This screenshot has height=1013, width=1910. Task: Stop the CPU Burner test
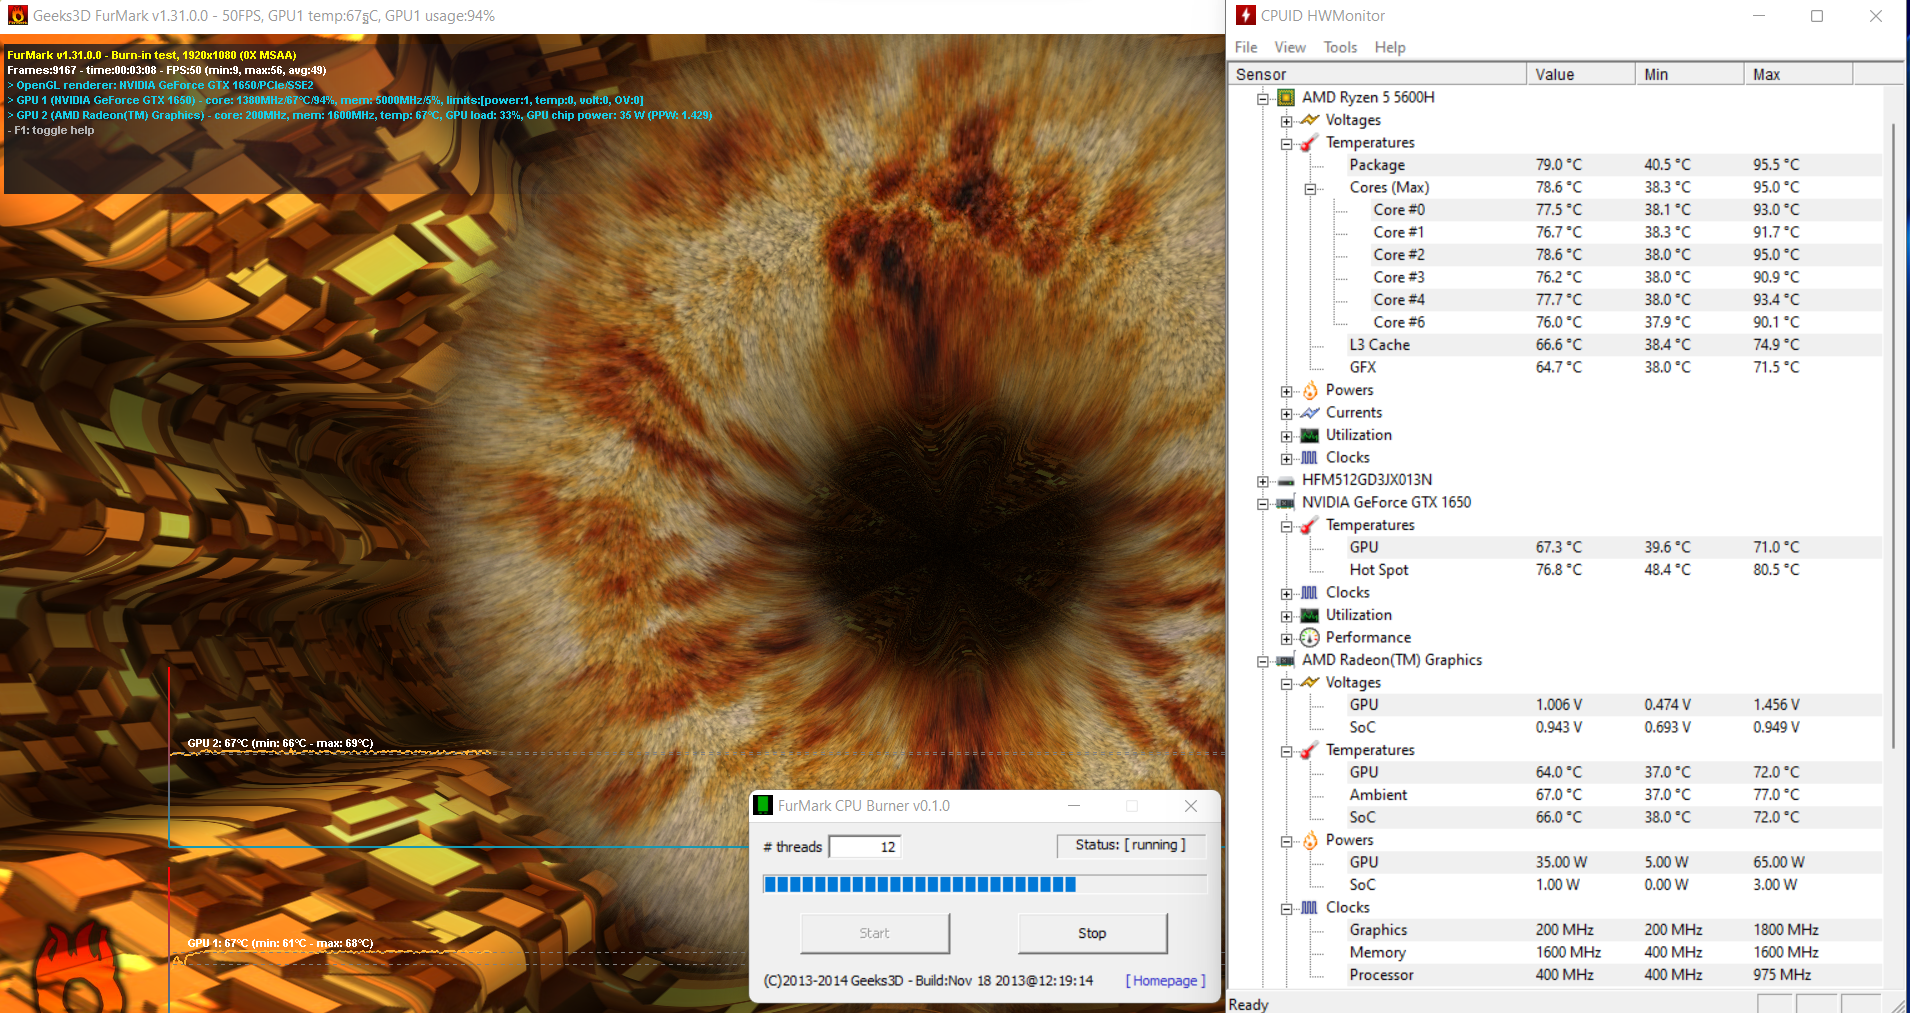pyautogui.click(x=1092, y=933)
